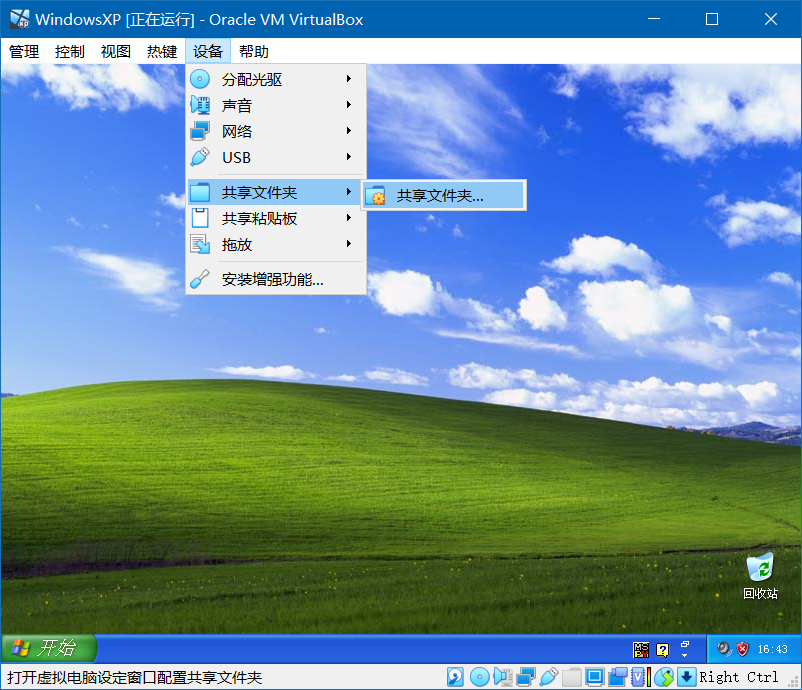Select 共享文件夹... in the flyout submenu
The image size is (802, 690).
443,195
